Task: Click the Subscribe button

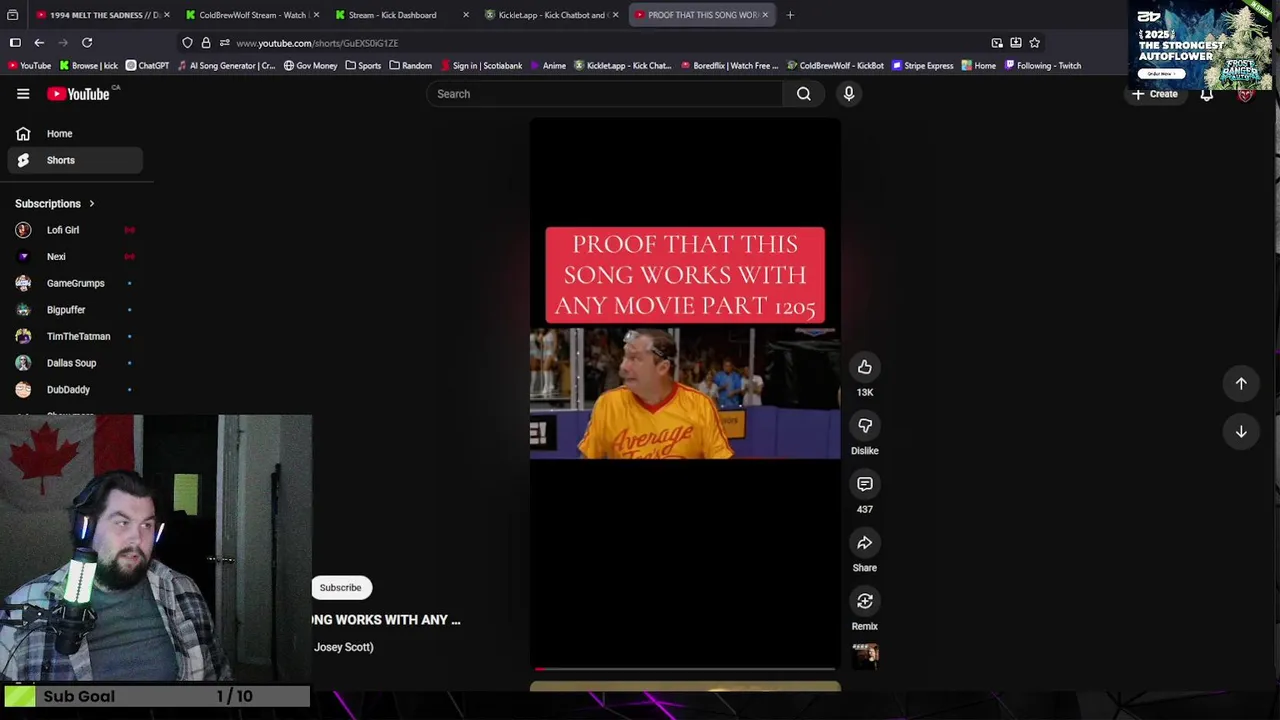Action: pos(341,588)
